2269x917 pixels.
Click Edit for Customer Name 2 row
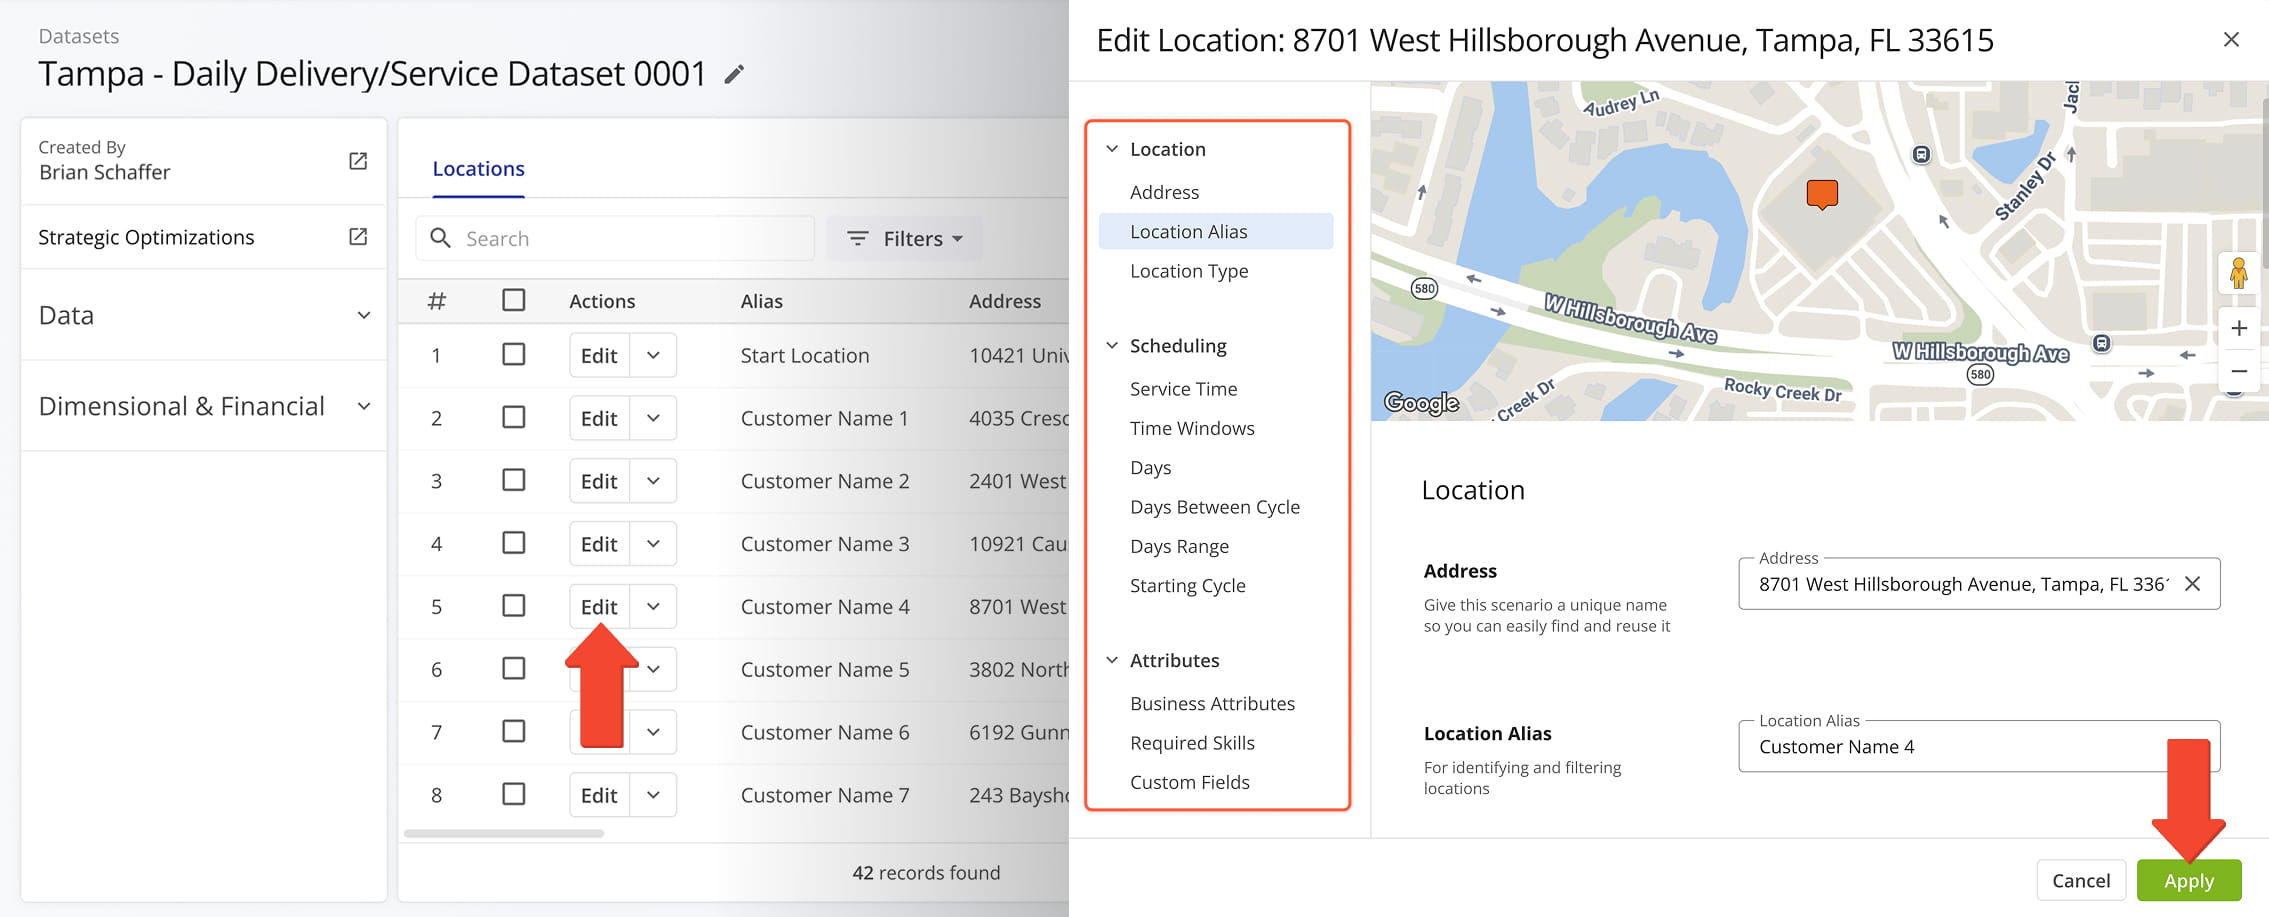point(599,481)
